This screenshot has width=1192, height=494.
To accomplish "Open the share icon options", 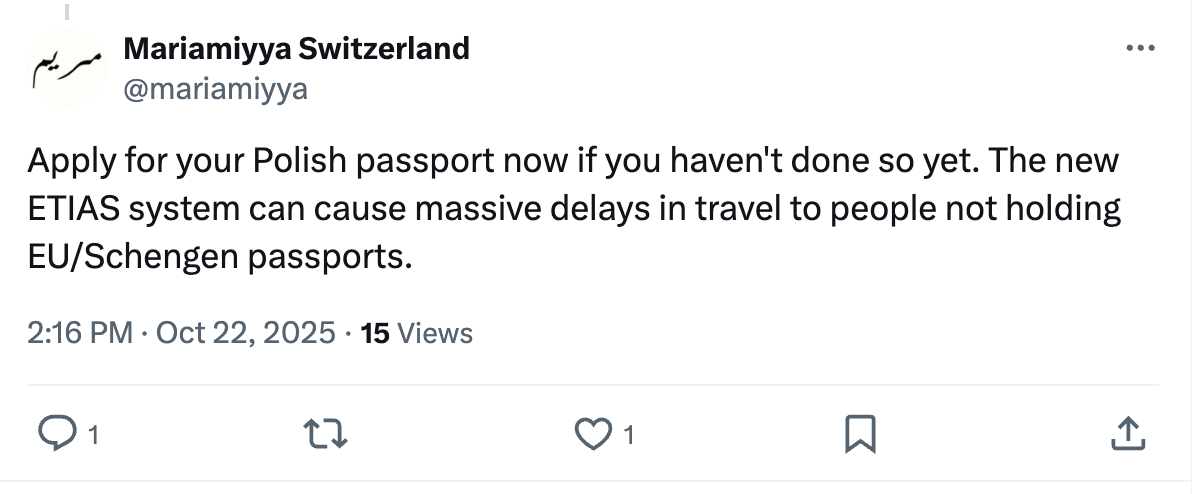I will point(1128,433).
